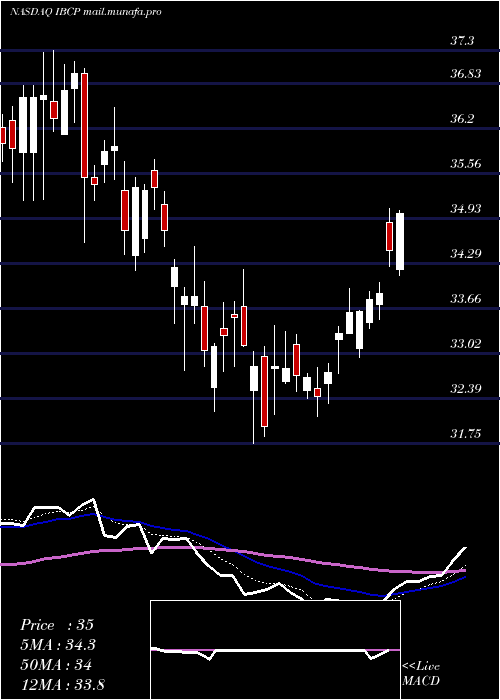Click the 12MA : 33.8 readout

(62, 684)
